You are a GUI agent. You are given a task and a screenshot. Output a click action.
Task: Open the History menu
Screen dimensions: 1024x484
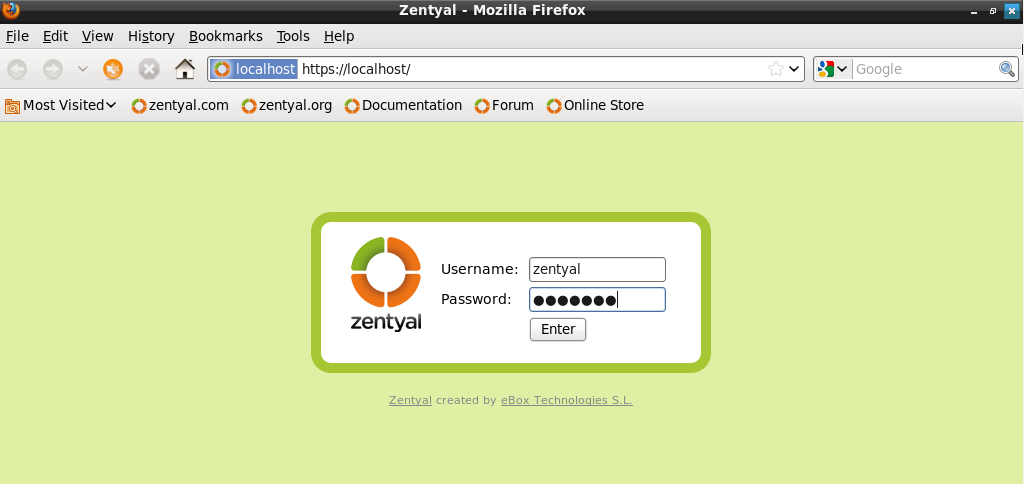tap(151, 36)
